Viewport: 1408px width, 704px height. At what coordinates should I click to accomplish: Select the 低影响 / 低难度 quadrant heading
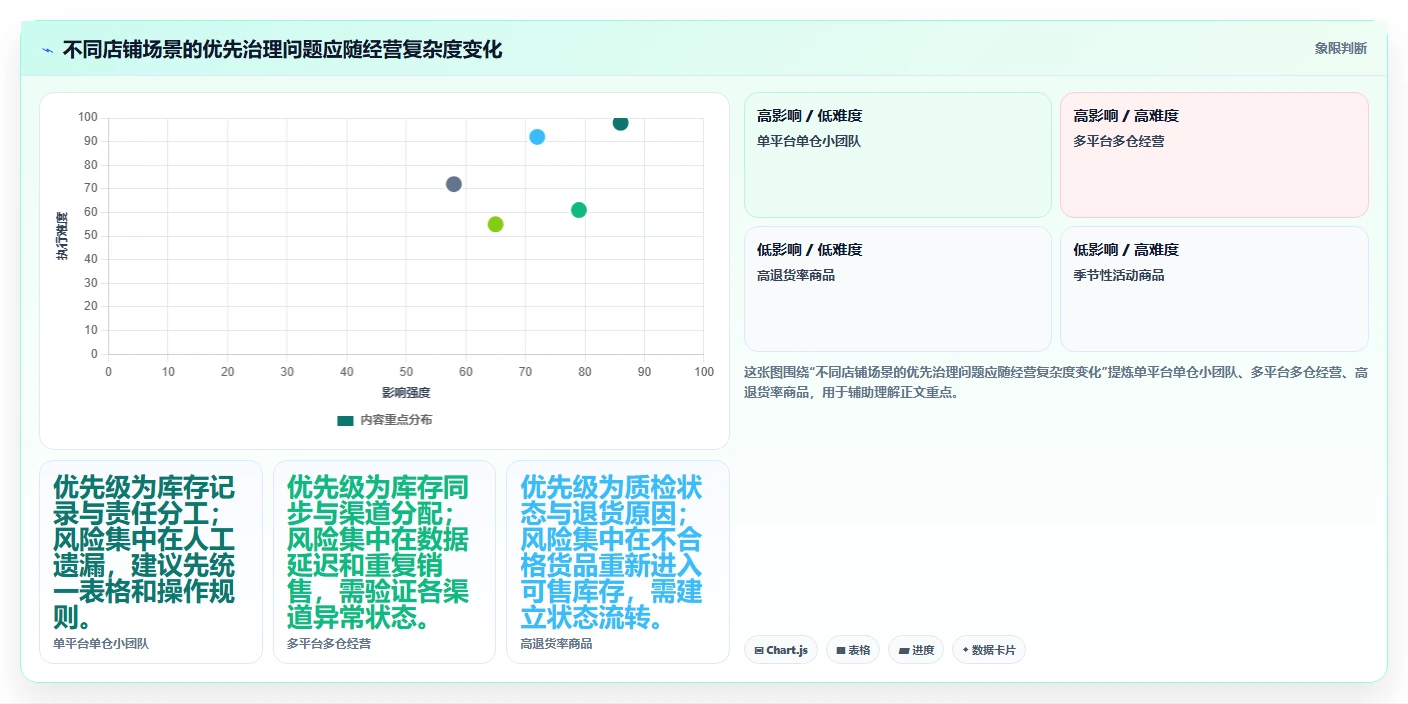coord(809,250)
